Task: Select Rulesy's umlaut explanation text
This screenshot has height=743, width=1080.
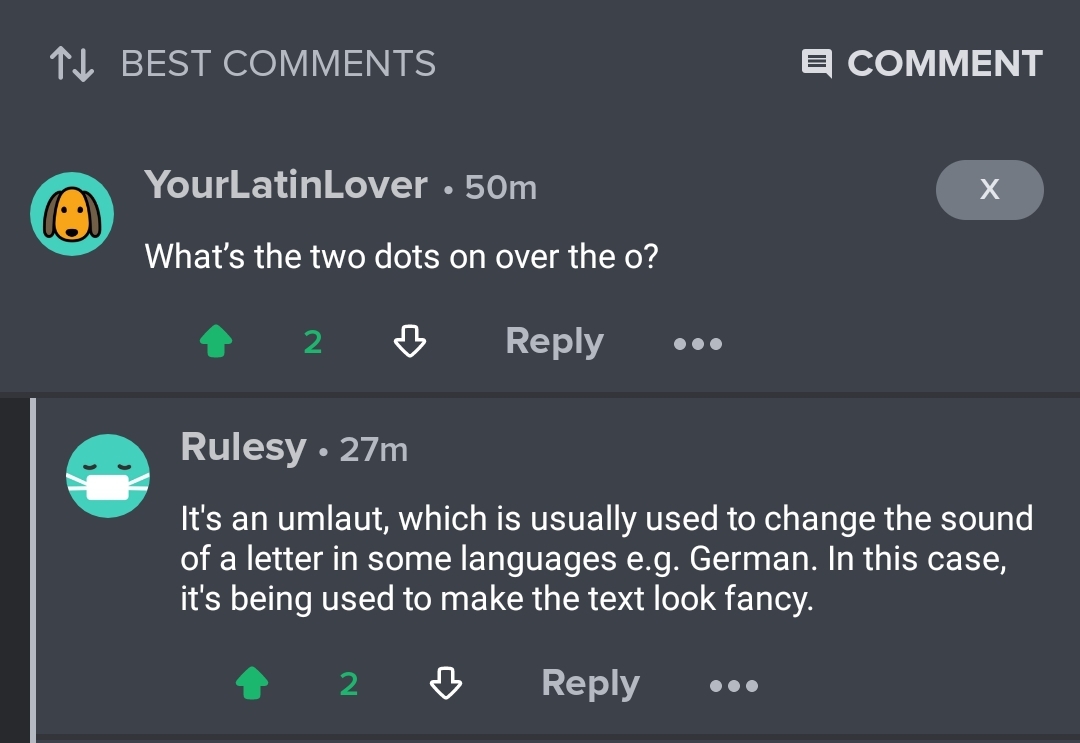Action: coord(606,559)
